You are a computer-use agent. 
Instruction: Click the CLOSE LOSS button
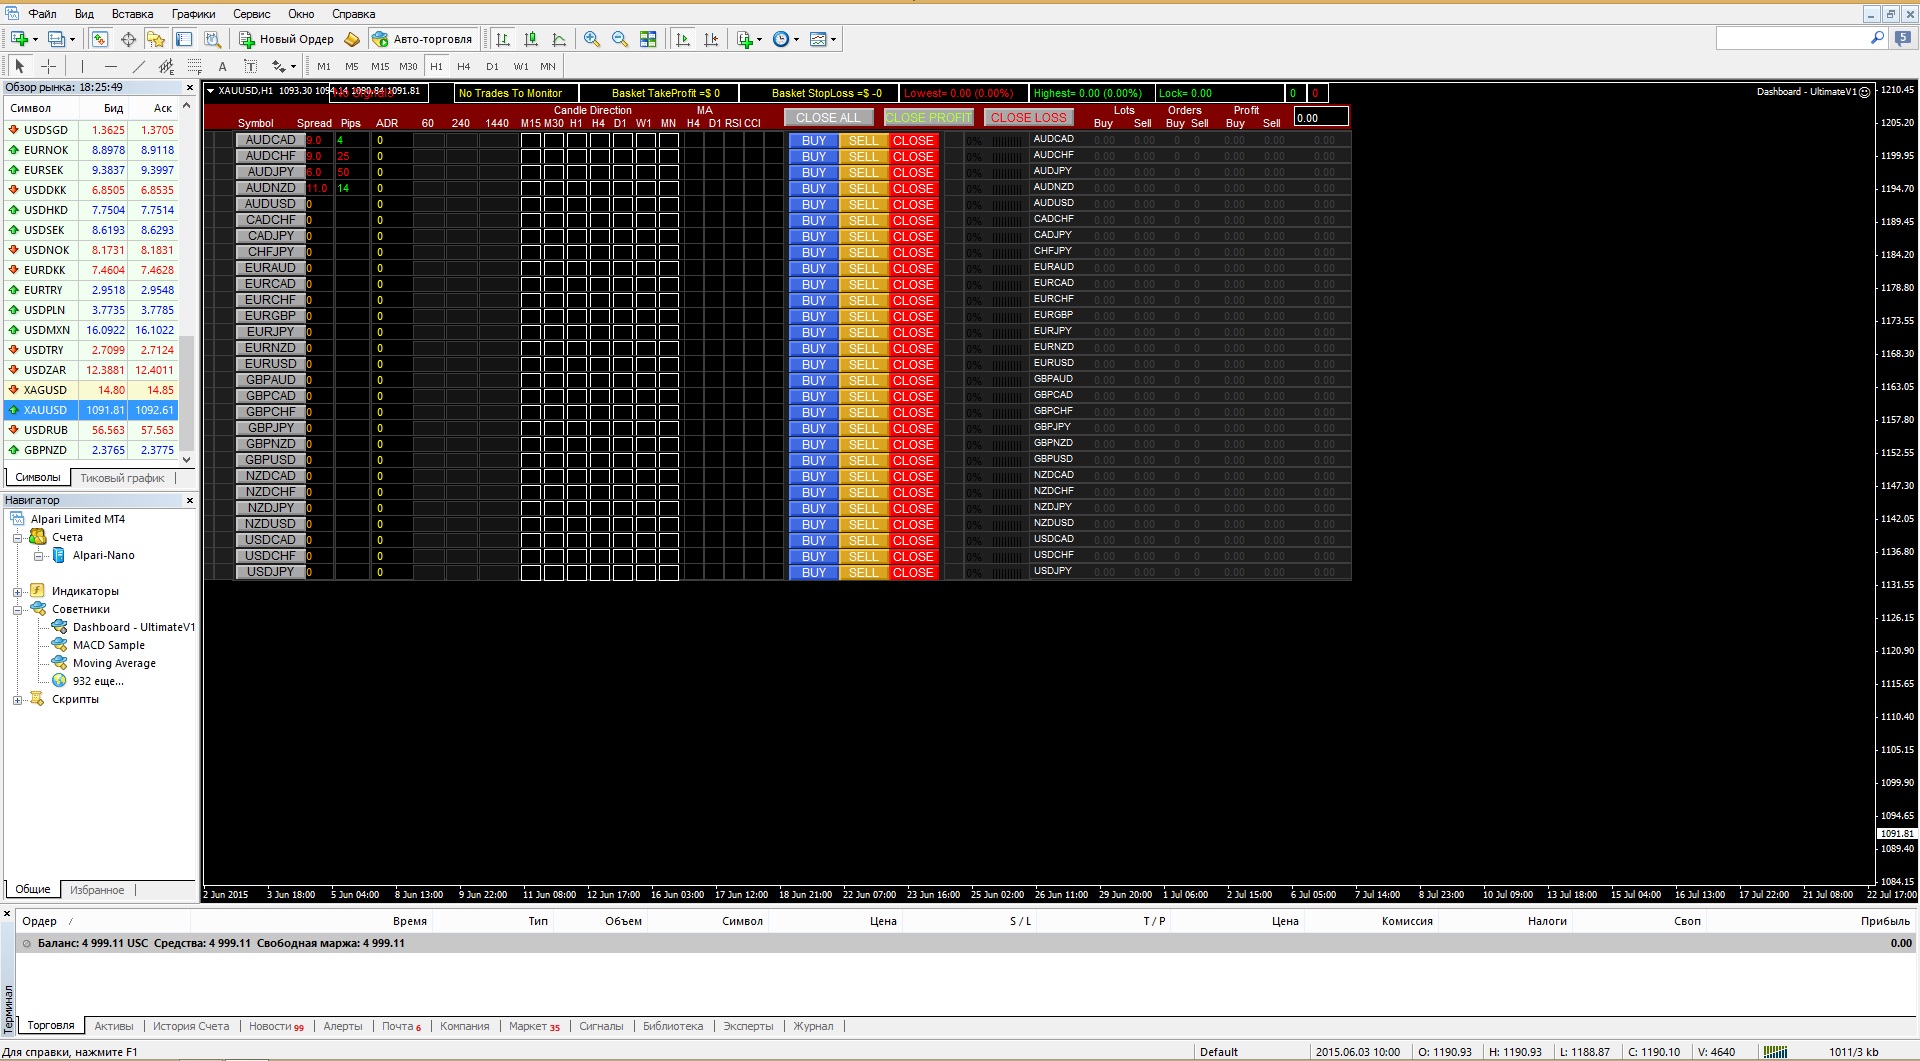[x=1028, y=117]
